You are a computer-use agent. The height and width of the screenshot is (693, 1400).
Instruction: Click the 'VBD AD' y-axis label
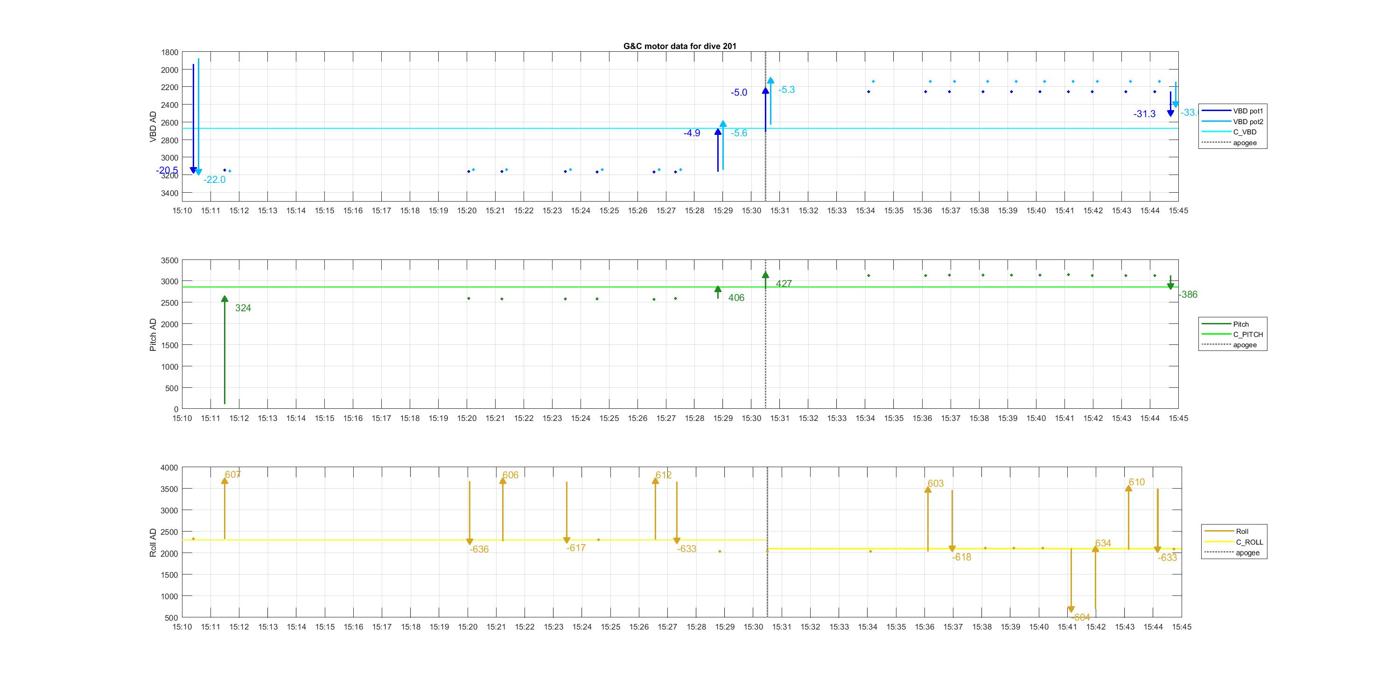(153, 127)
